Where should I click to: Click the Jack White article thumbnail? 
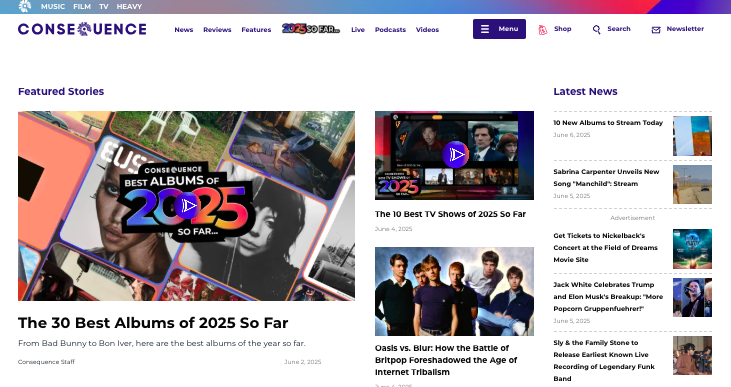click(692, 297)
